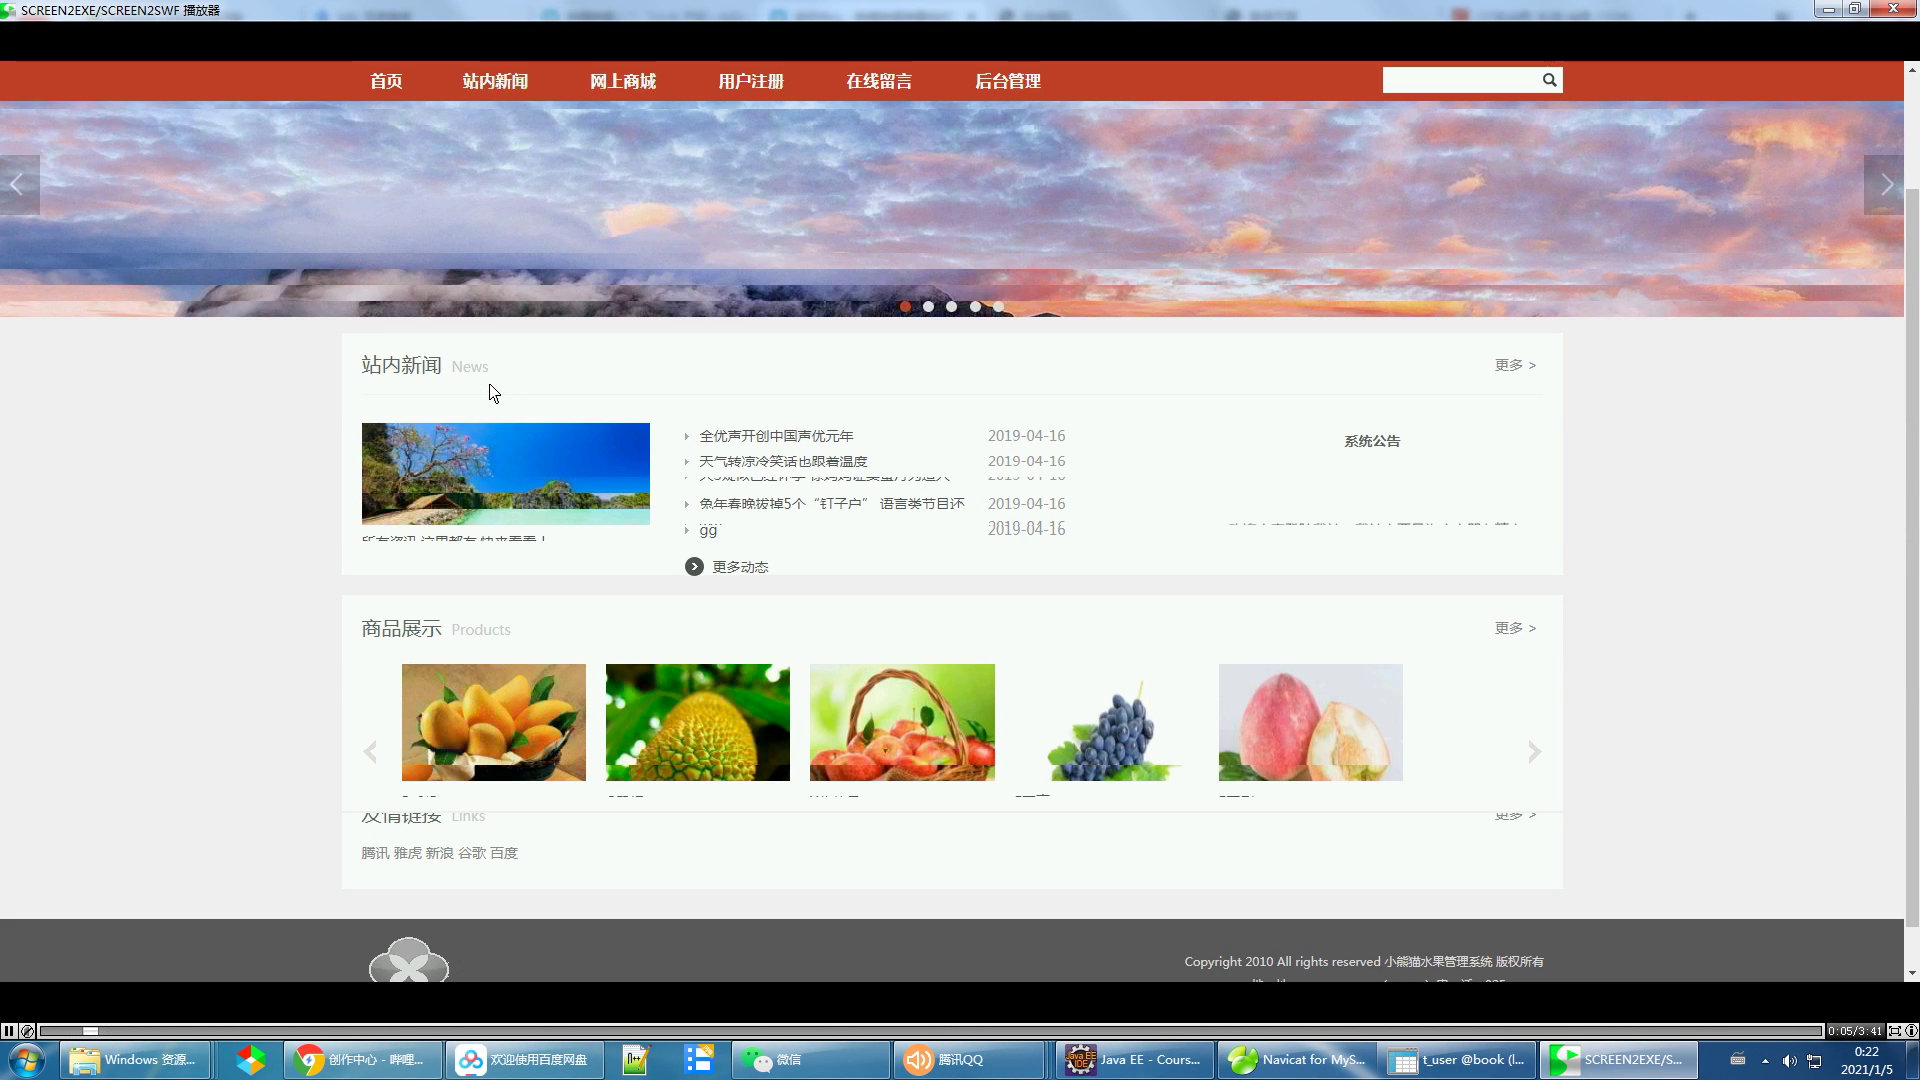
Task: Go to previous banner slide arrow
Action: [19, 185]
